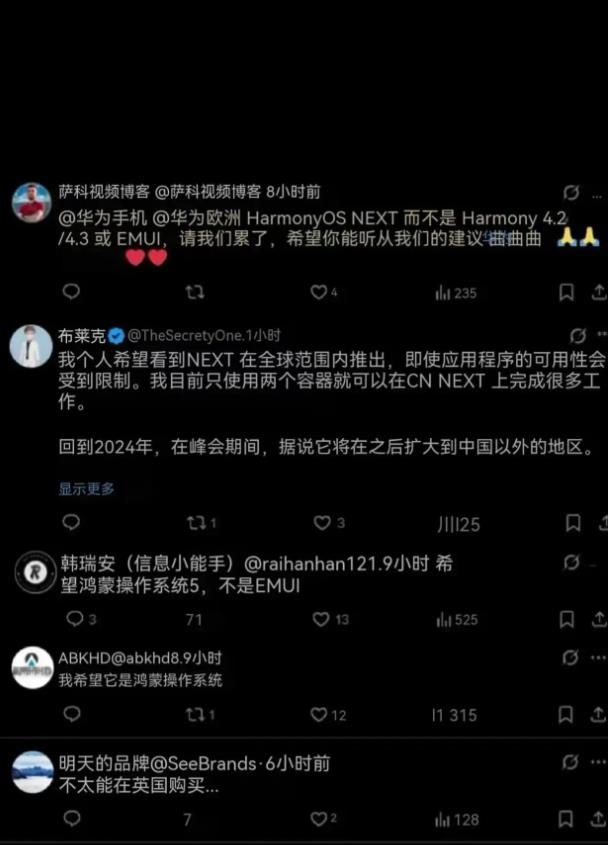
Task: Like the 萨科视频博客 post
Action: (319, 292)
